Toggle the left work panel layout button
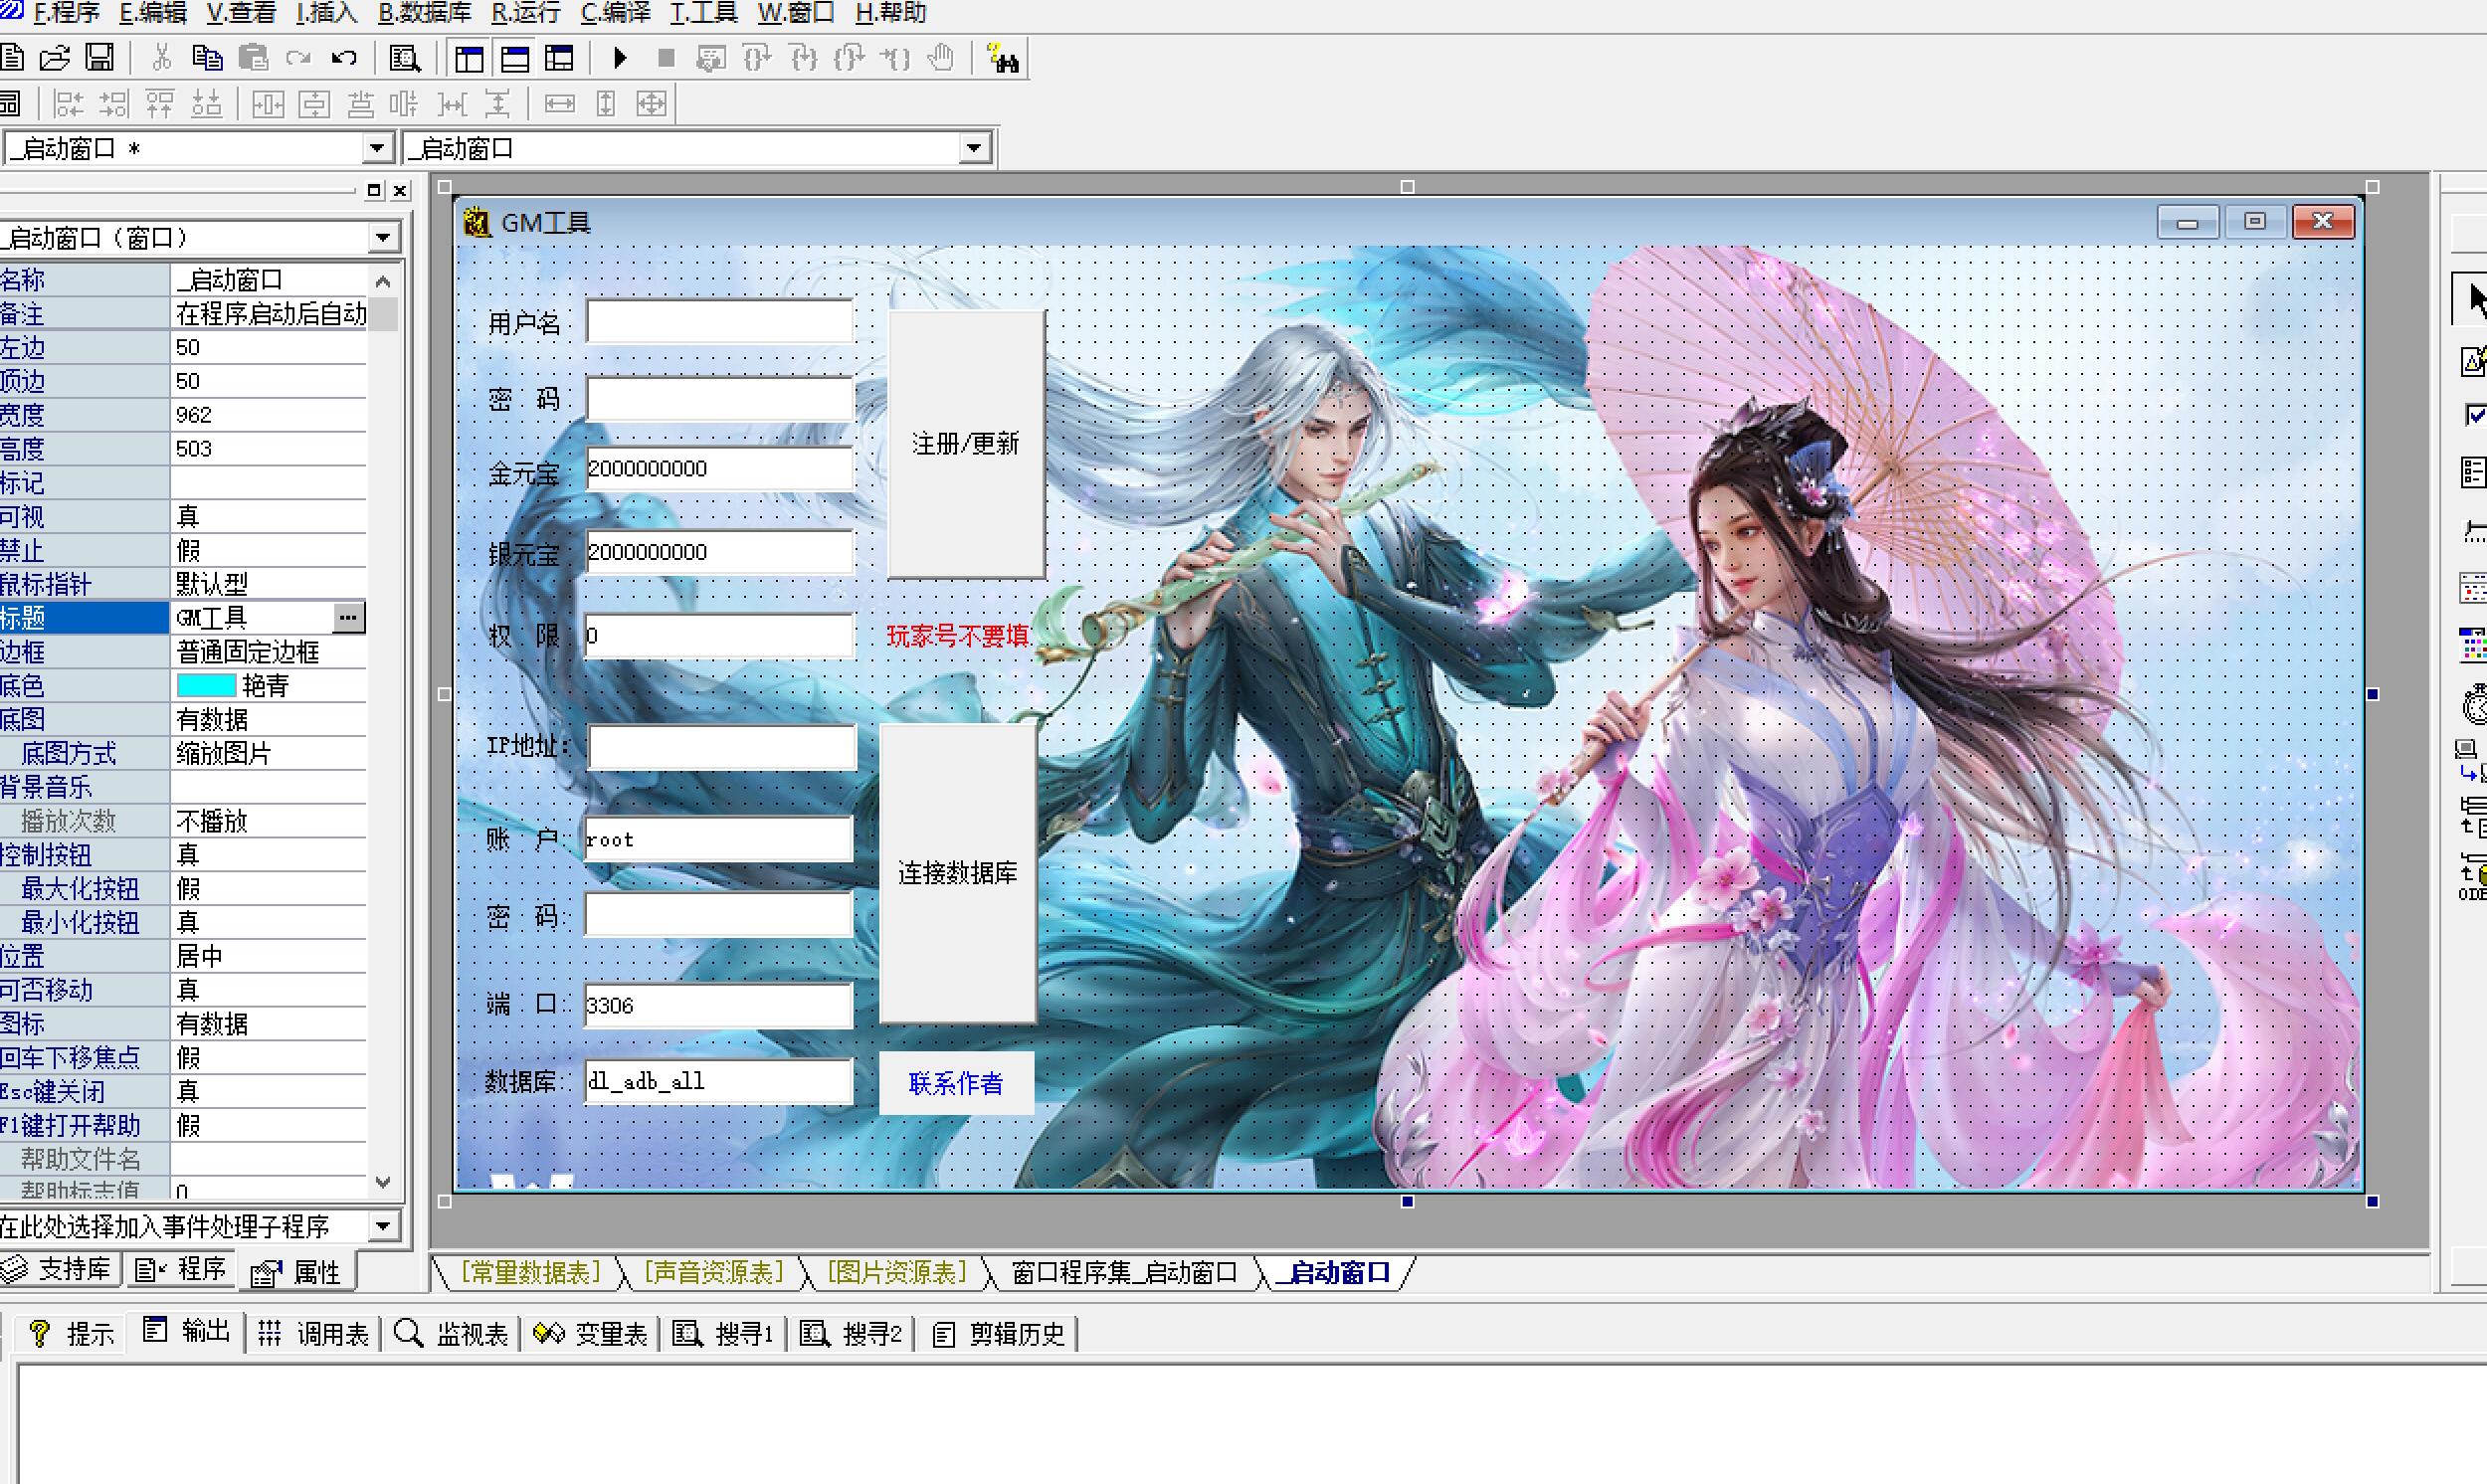Viewport: 2487px width, 1484px height. tap(469, 58)
